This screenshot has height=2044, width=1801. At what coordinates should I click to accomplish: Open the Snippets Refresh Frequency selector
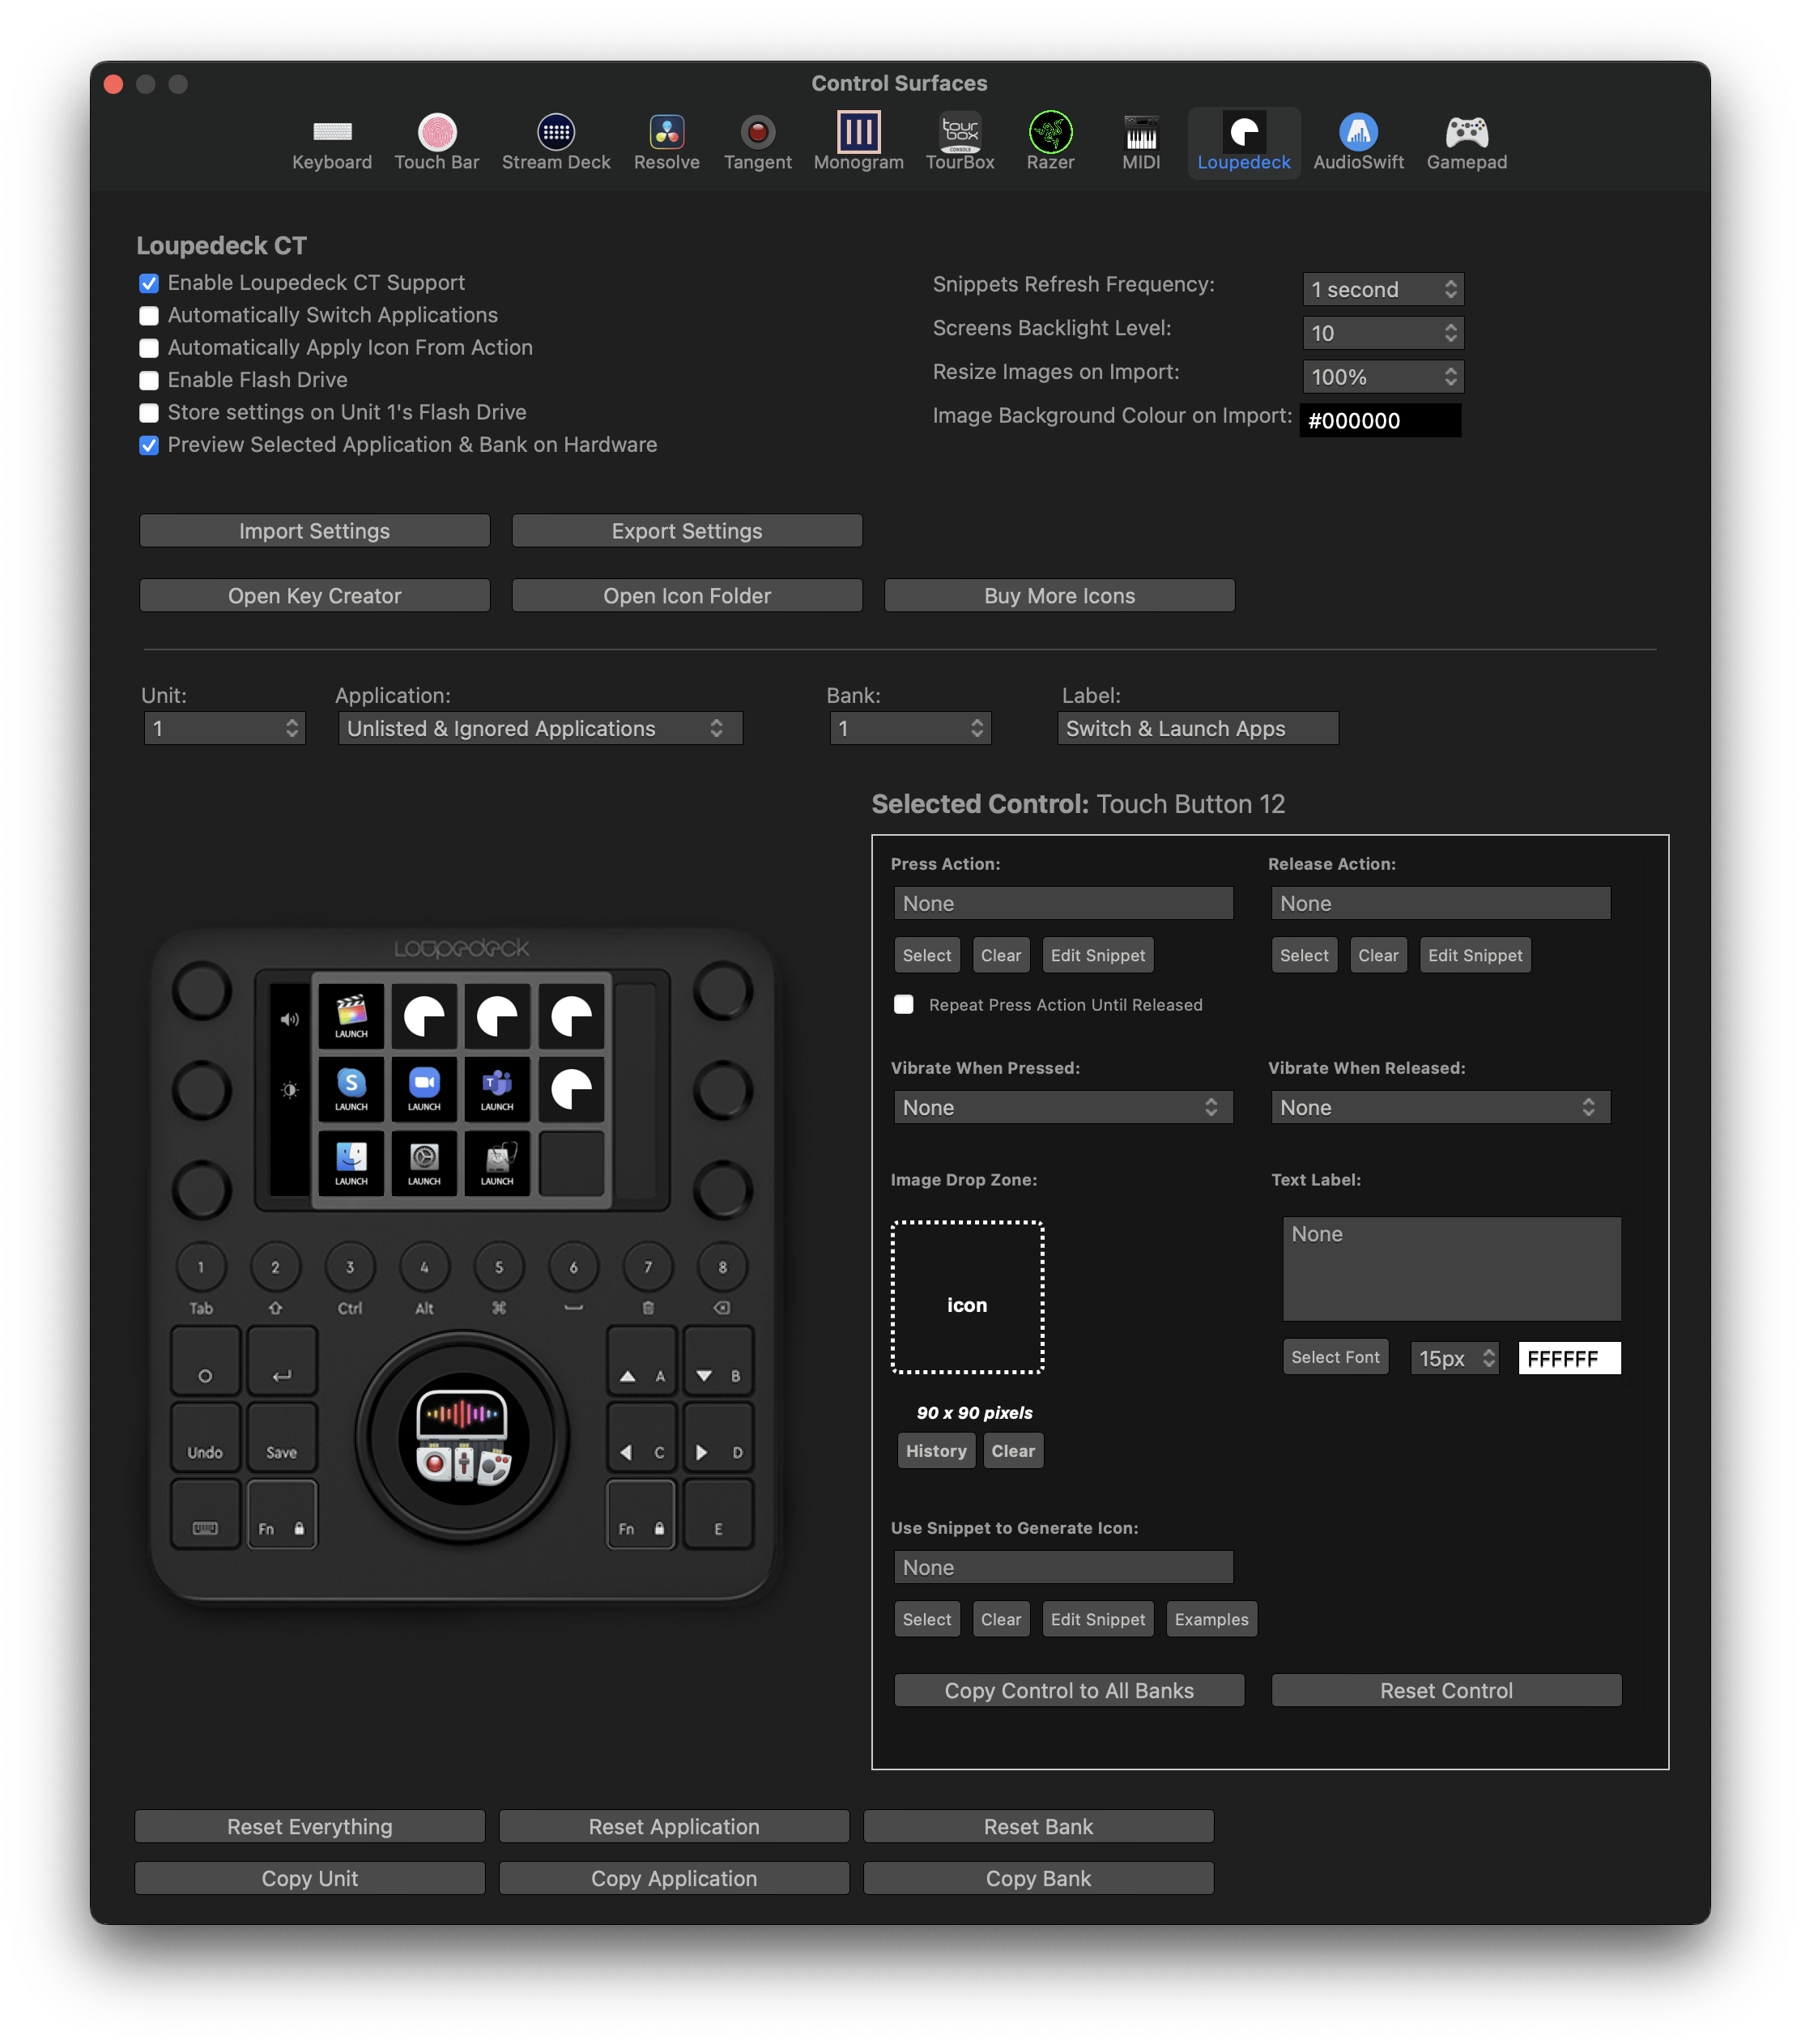1382,289
